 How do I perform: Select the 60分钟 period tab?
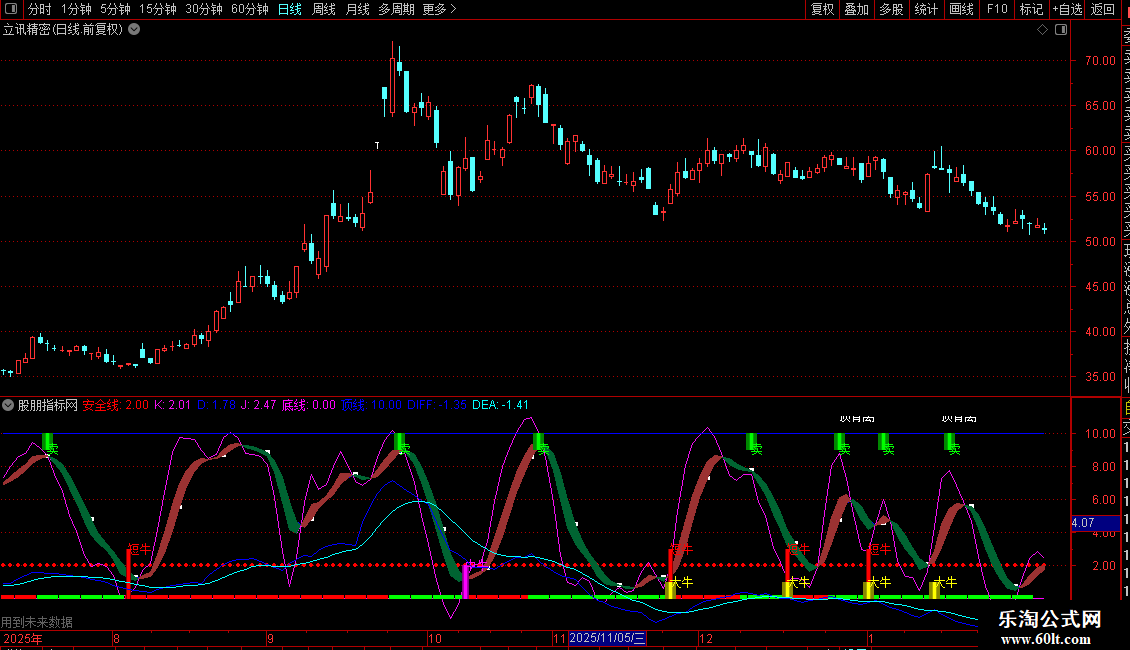[x=249, y=9]
